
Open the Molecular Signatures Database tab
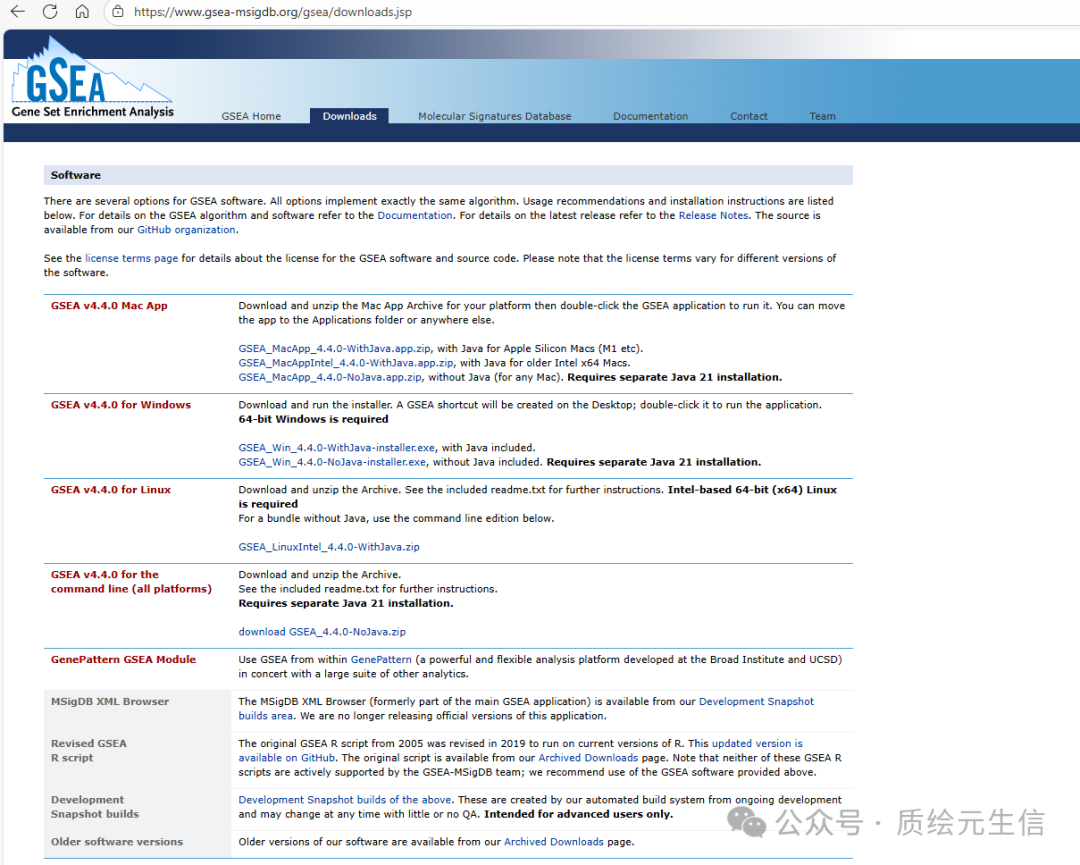pyautogui.click(x=495, y=116)
